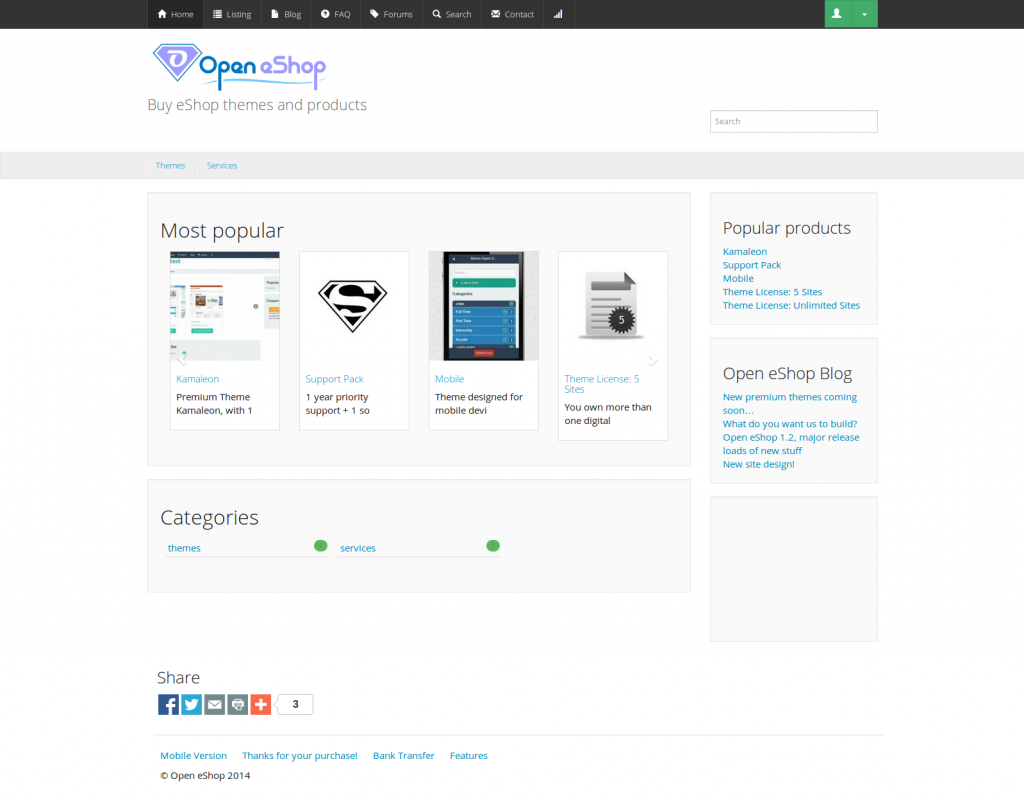The image size is (1024, 800).
Task: Open the Home nav item
Action: click(x=176, y=14)
